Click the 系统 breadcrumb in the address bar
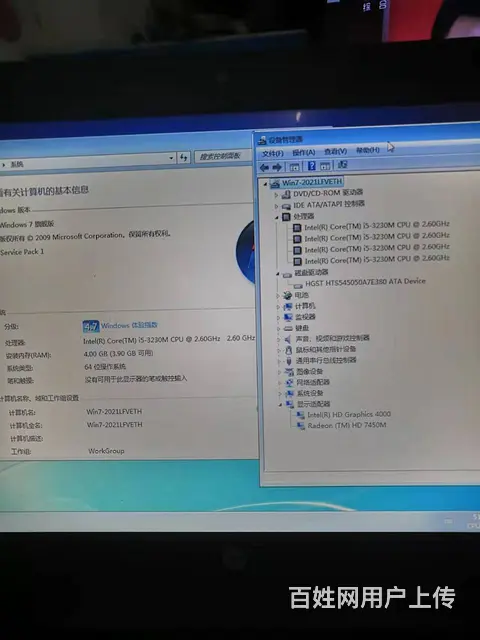 click(17, 164)
